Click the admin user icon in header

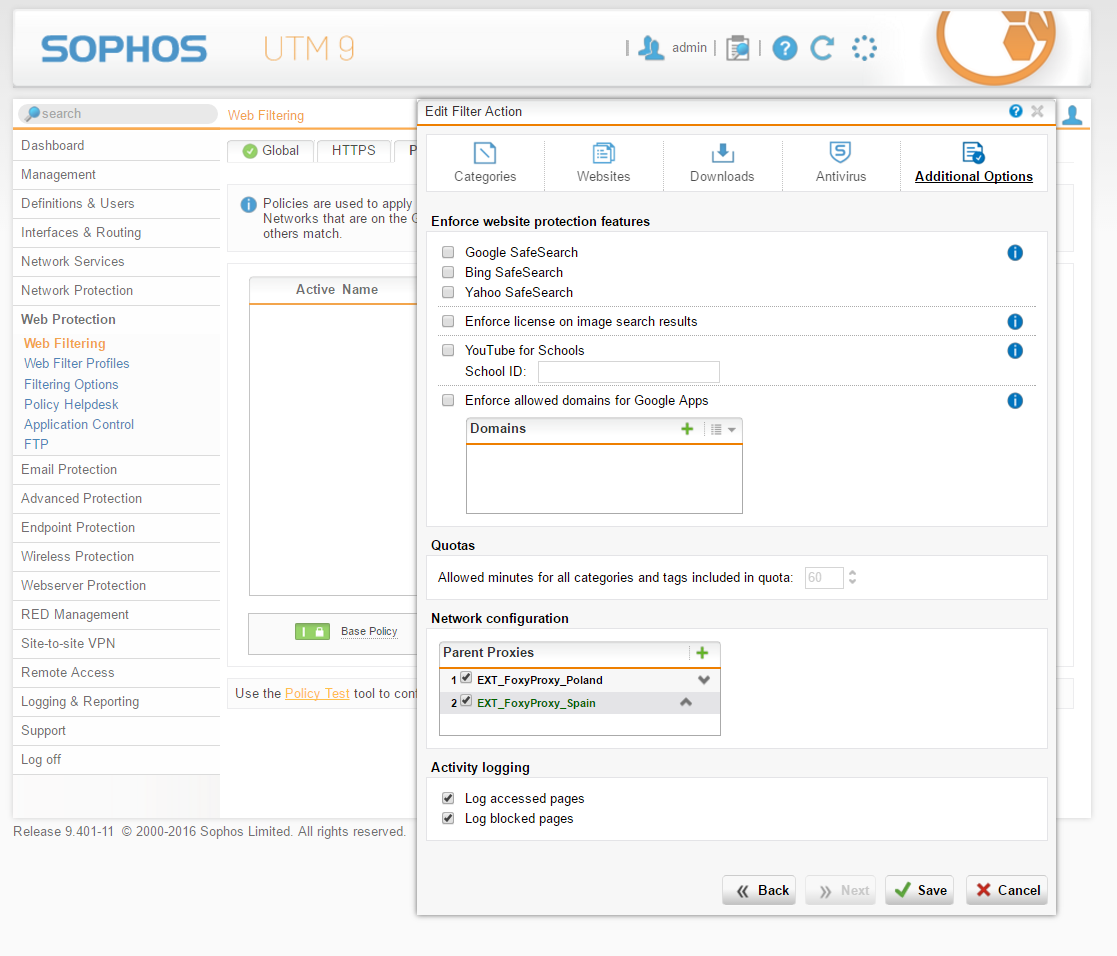coord(651,48)
